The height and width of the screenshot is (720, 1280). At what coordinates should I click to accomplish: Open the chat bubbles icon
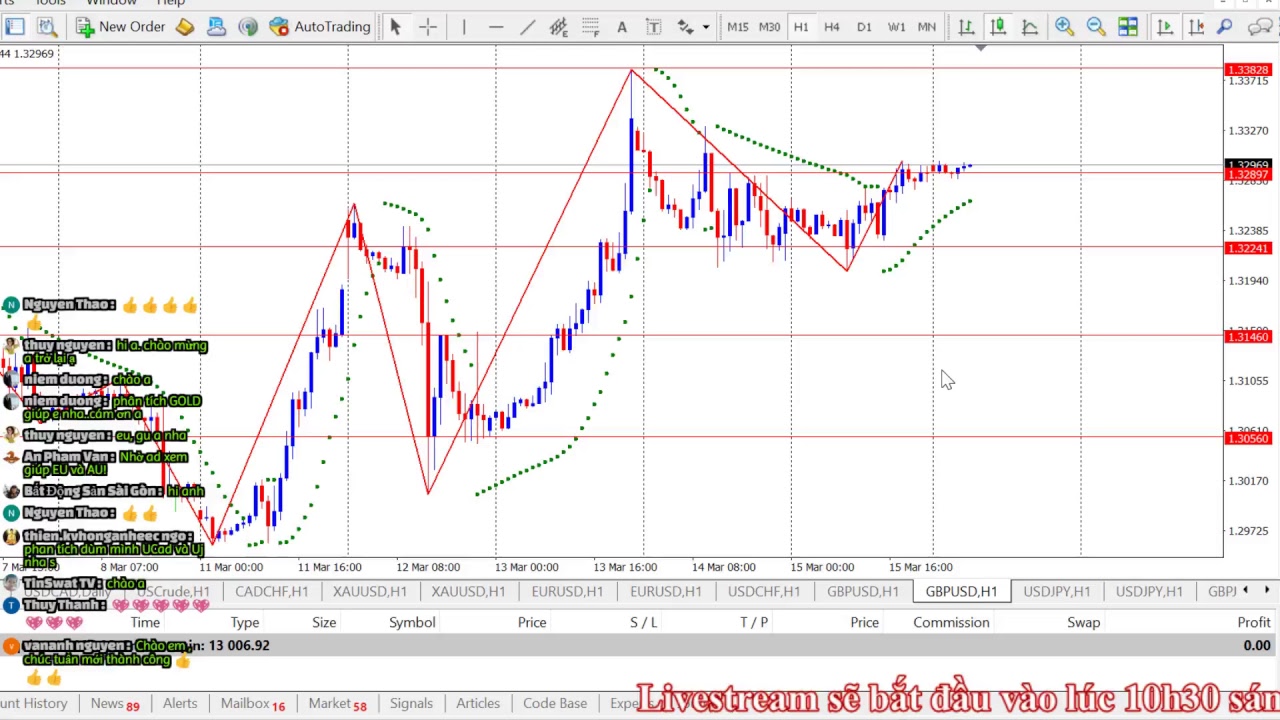point(1261,27)
